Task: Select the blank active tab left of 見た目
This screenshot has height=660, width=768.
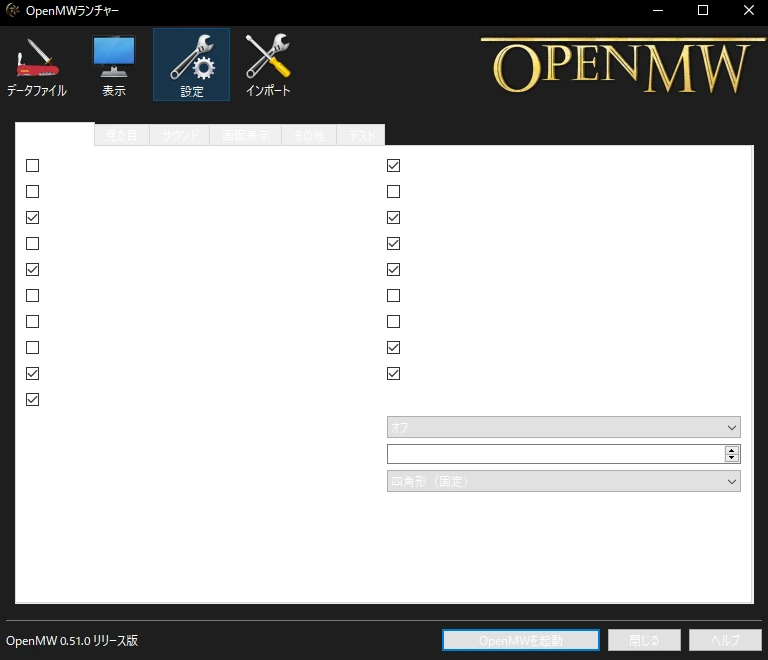Action: point(55,134)
